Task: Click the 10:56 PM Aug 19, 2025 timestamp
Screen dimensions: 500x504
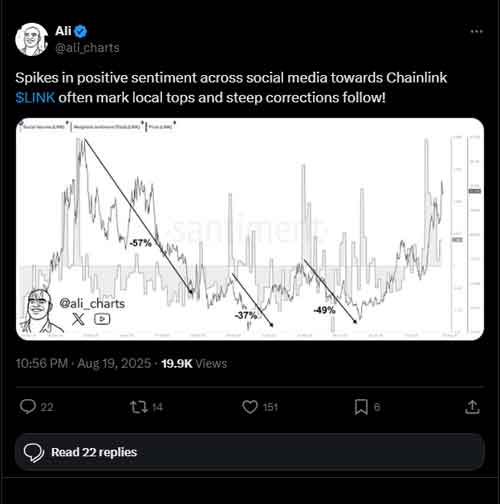Action: pos(83,363)
